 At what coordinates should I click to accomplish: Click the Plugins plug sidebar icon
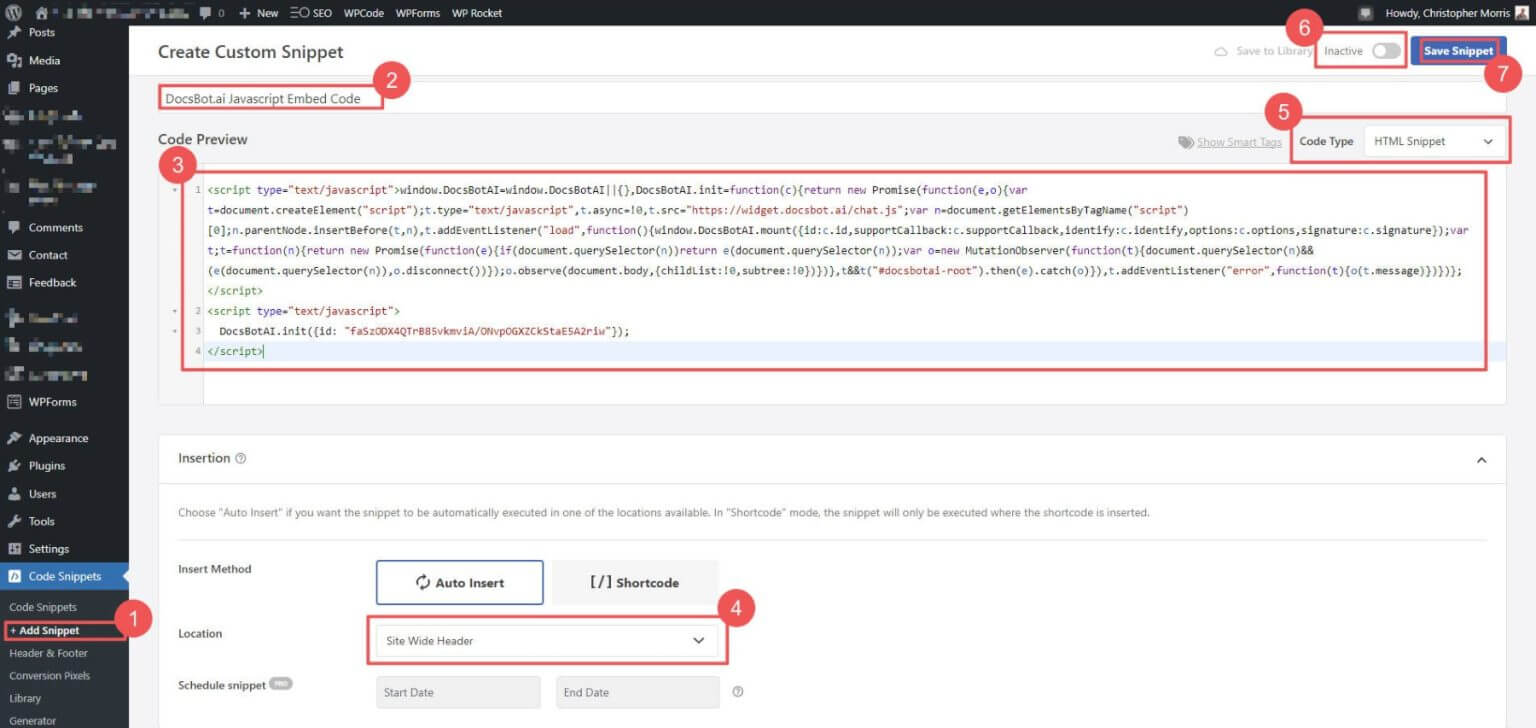[14, 466]
